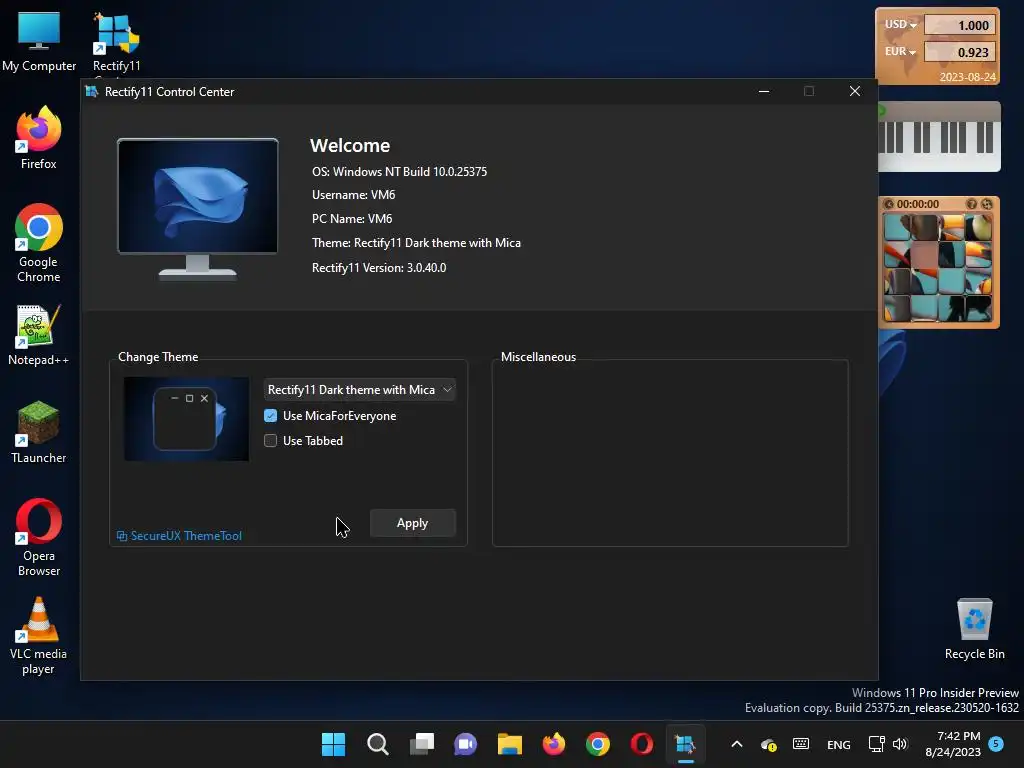Launch Firefox from the taskbar
This screenshot has height=768, width=1024.
pyautogui.click(x=554, y=744)
